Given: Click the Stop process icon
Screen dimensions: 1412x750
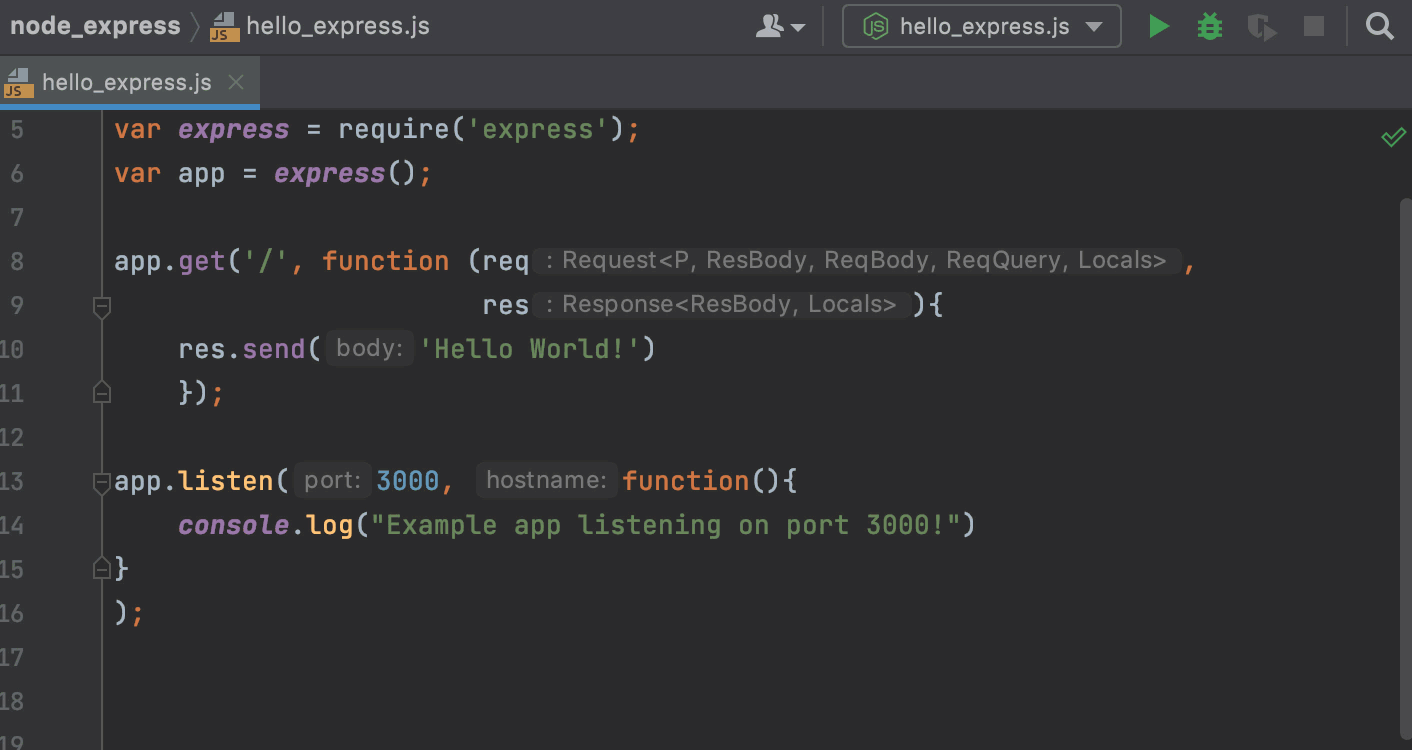Looking at the screenshot, I should pyautogui.click(x=1313, y=26).
